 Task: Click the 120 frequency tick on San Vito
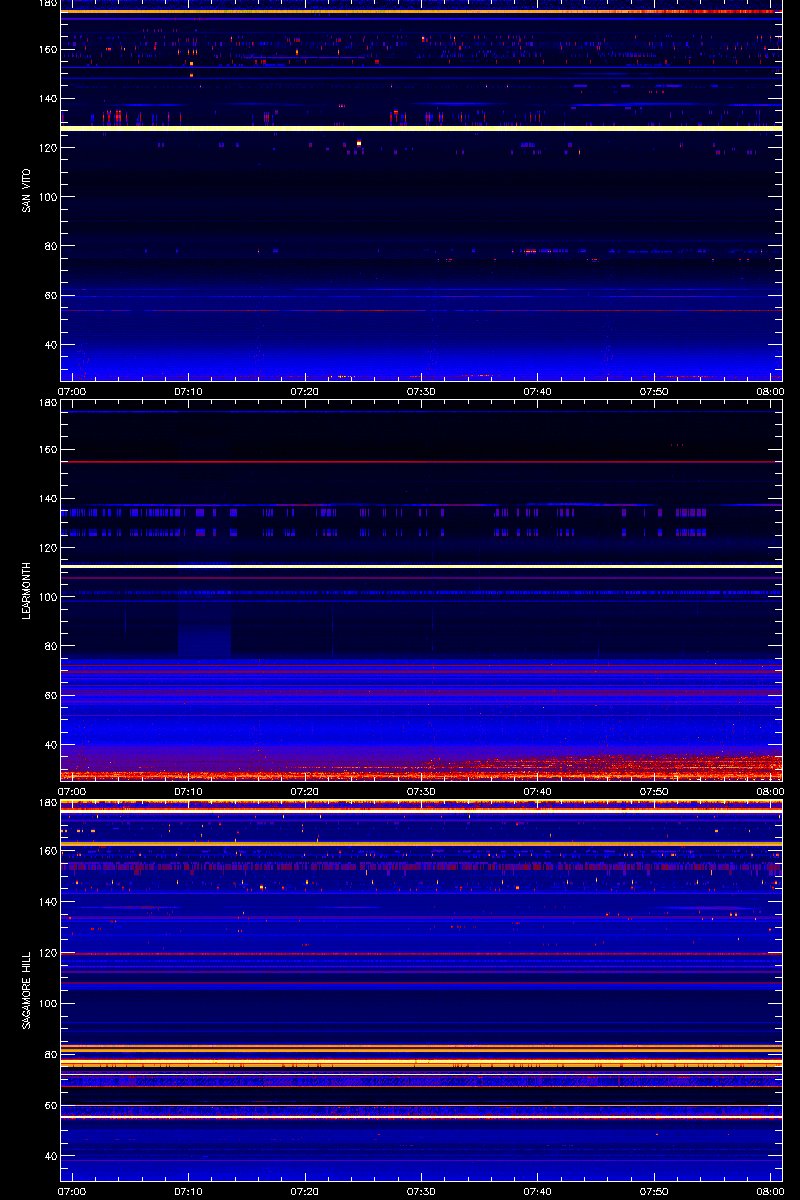coord(48,148)
